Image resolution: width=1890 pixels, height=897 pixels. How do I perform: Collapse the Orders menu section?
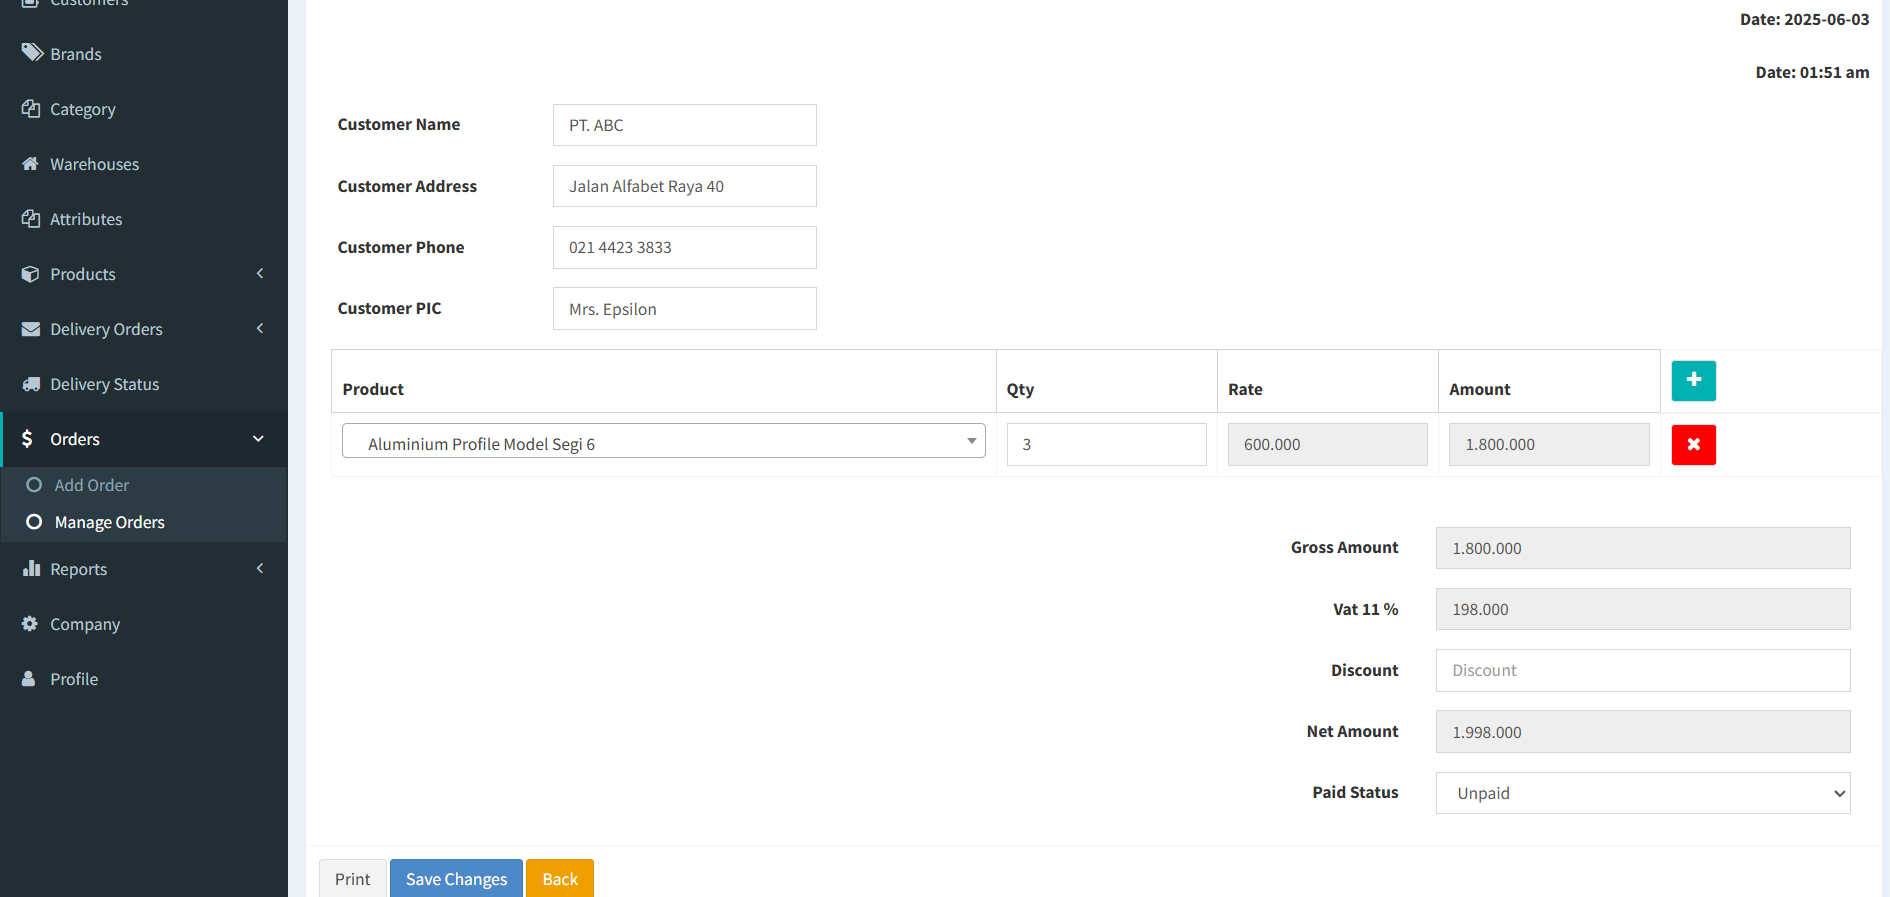tap(258, 439)
